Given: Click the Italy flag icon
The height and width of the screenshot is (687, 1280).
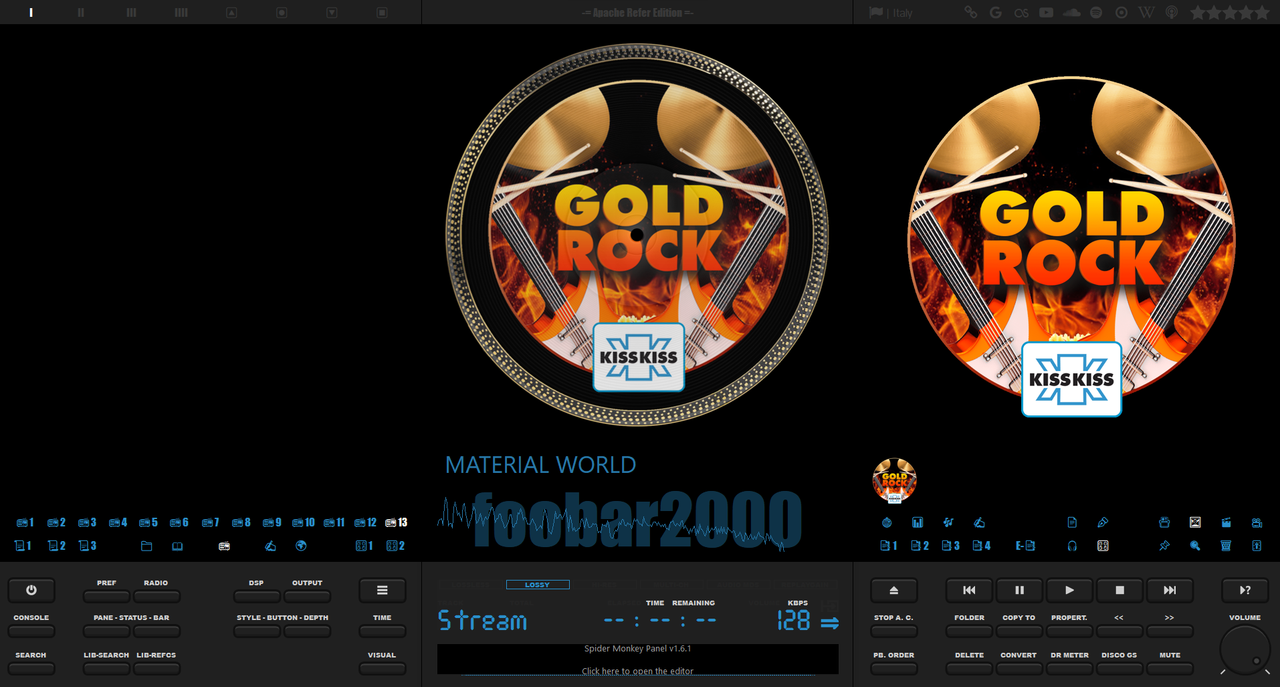Looking at the screenshot, I should (876, 12).
